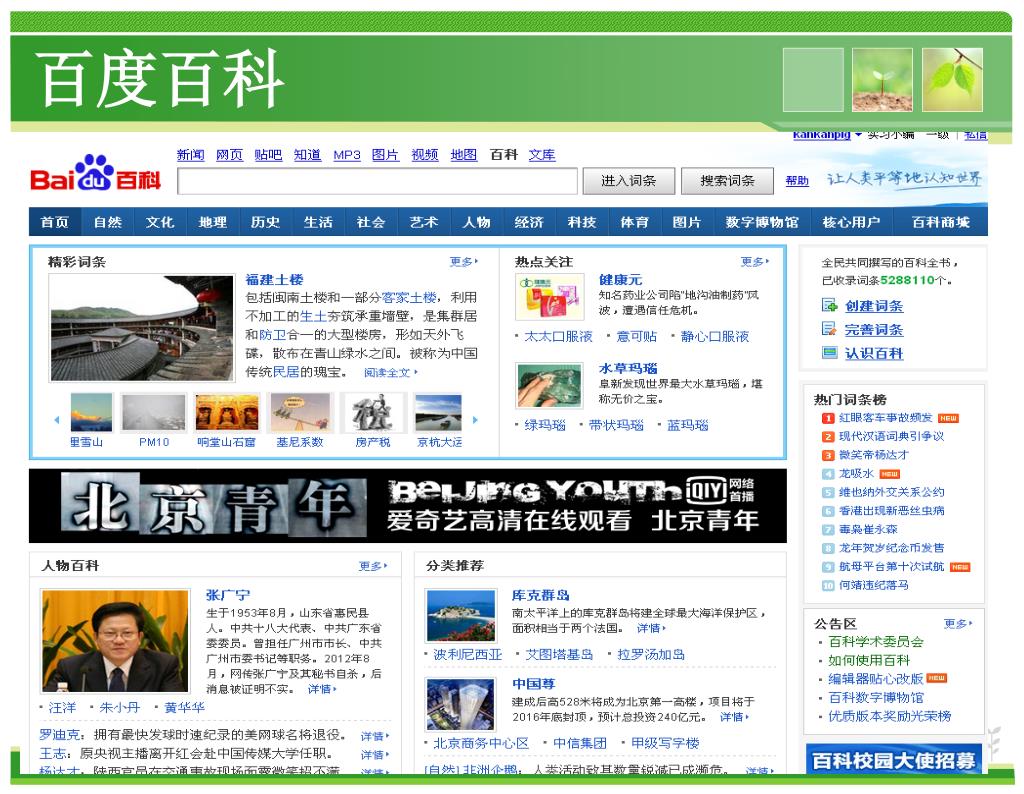This screenshot has height=794, width=1024.
Task: Open the 甲级写字楼 link
Action: (665, 743)
